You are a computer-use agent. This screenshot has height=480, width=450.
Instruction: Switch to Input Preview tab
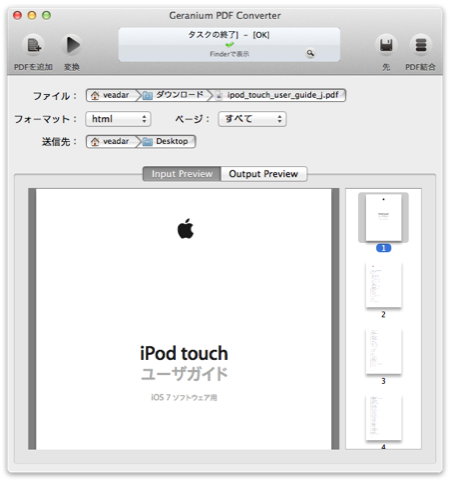182,174
